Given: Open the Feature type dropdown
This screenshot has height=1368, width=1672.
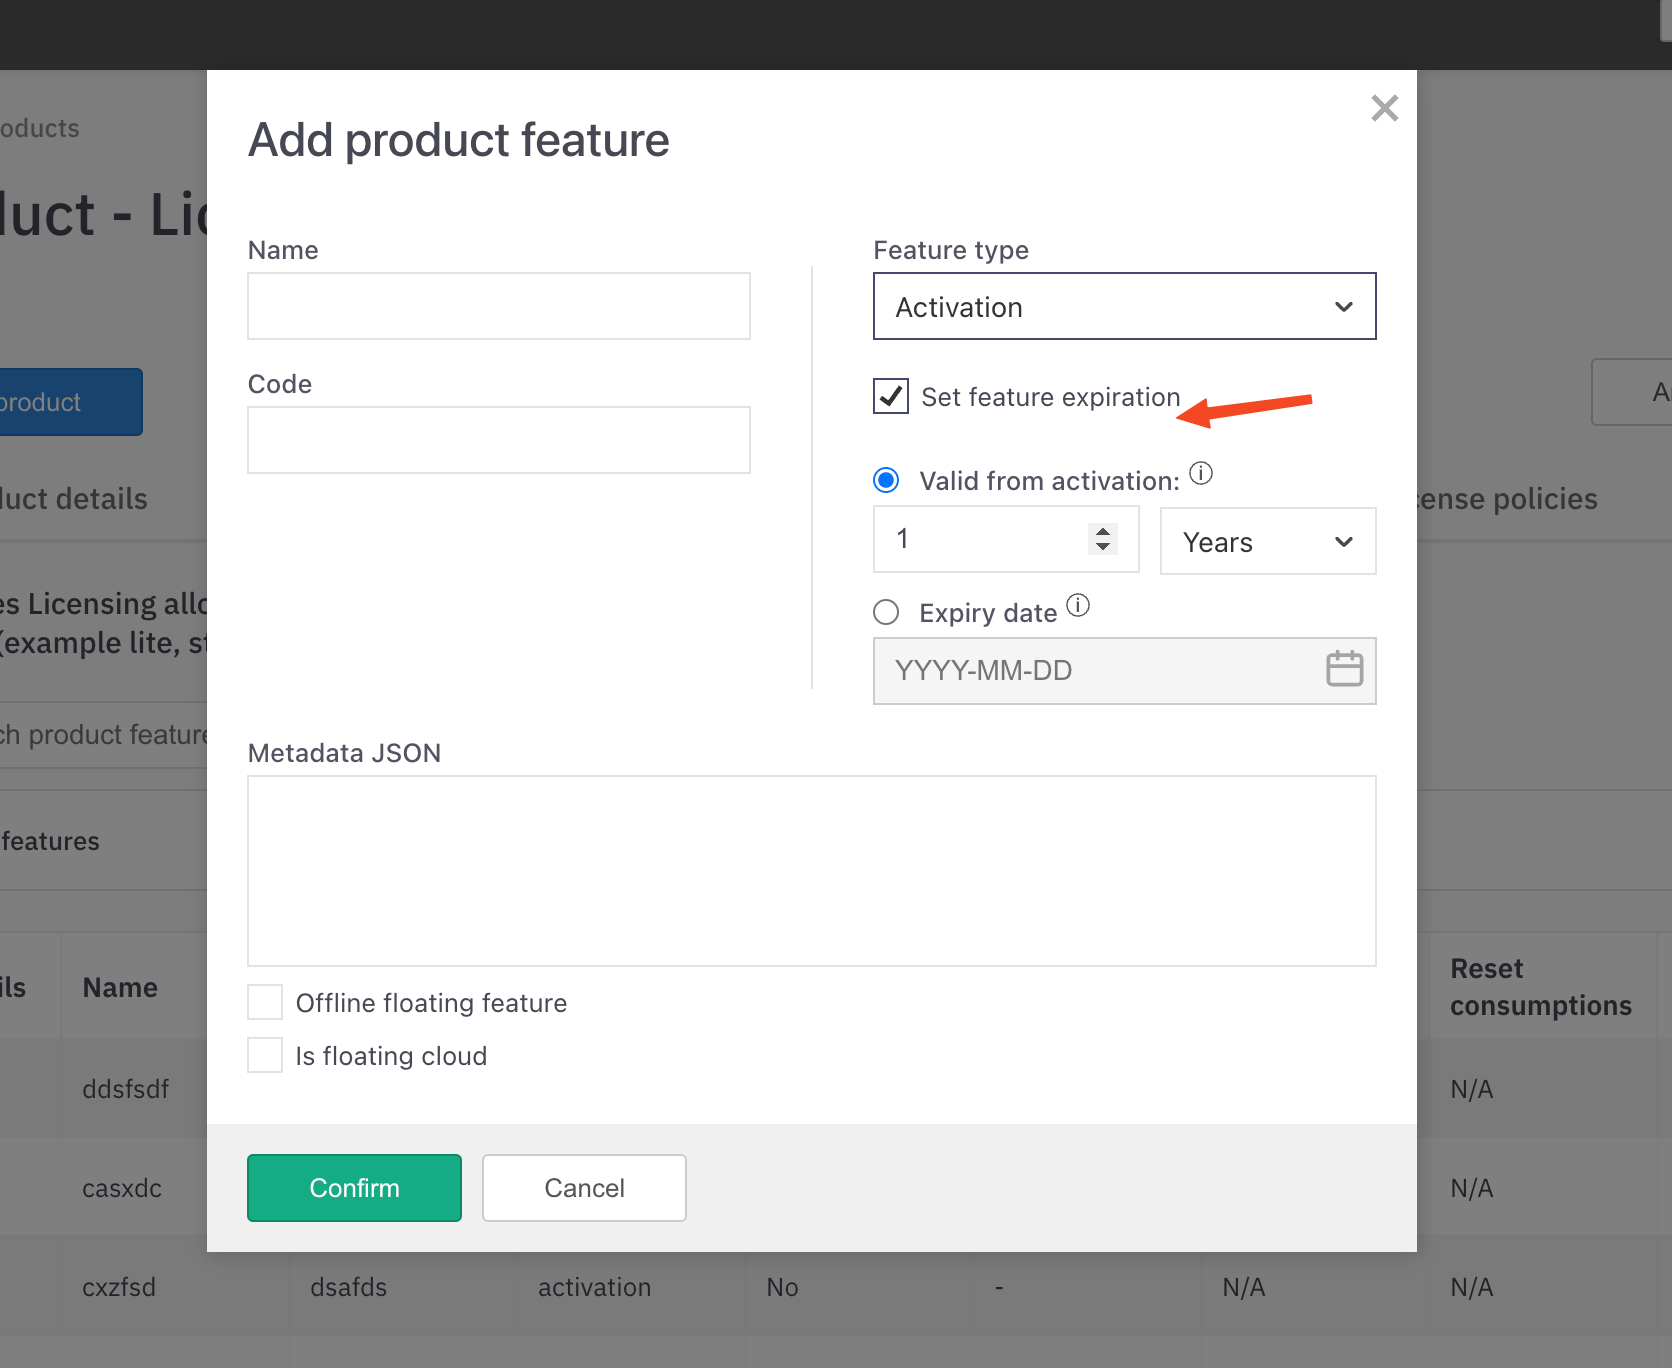Looking at the screenshot, I should (x=1124, y=307).
